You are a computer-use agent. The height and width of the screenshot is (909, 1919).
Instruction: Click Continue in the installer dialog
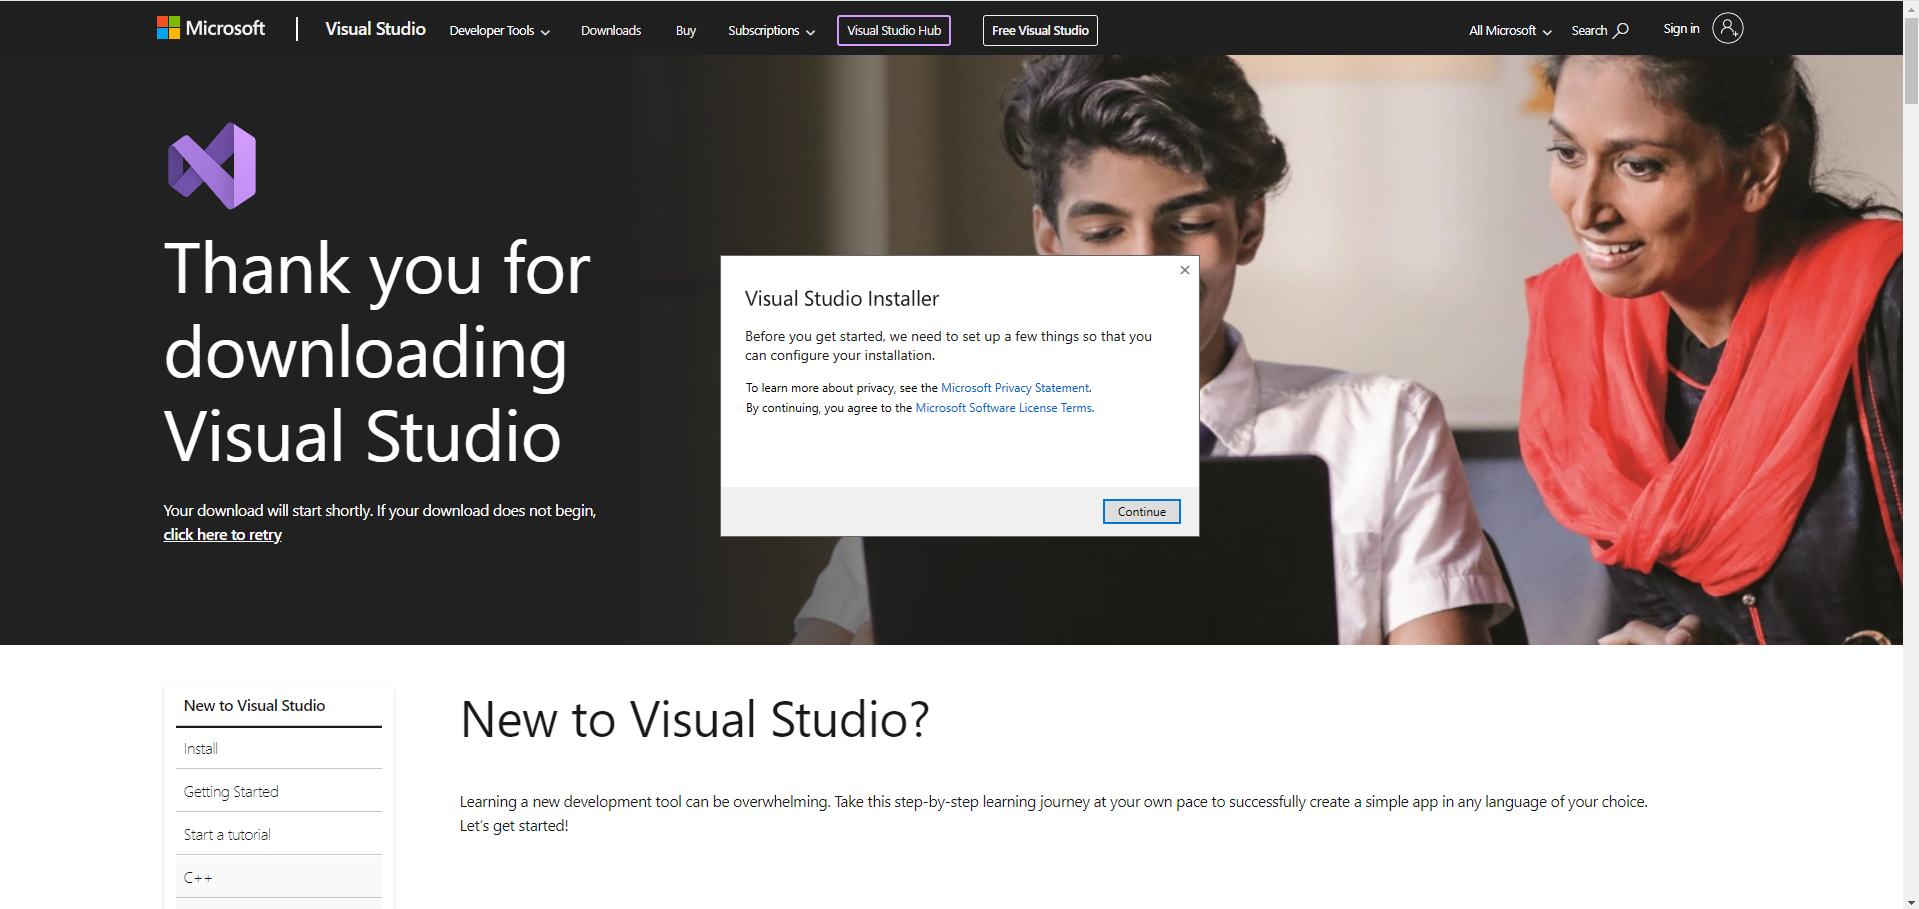tap(1142, 512)
